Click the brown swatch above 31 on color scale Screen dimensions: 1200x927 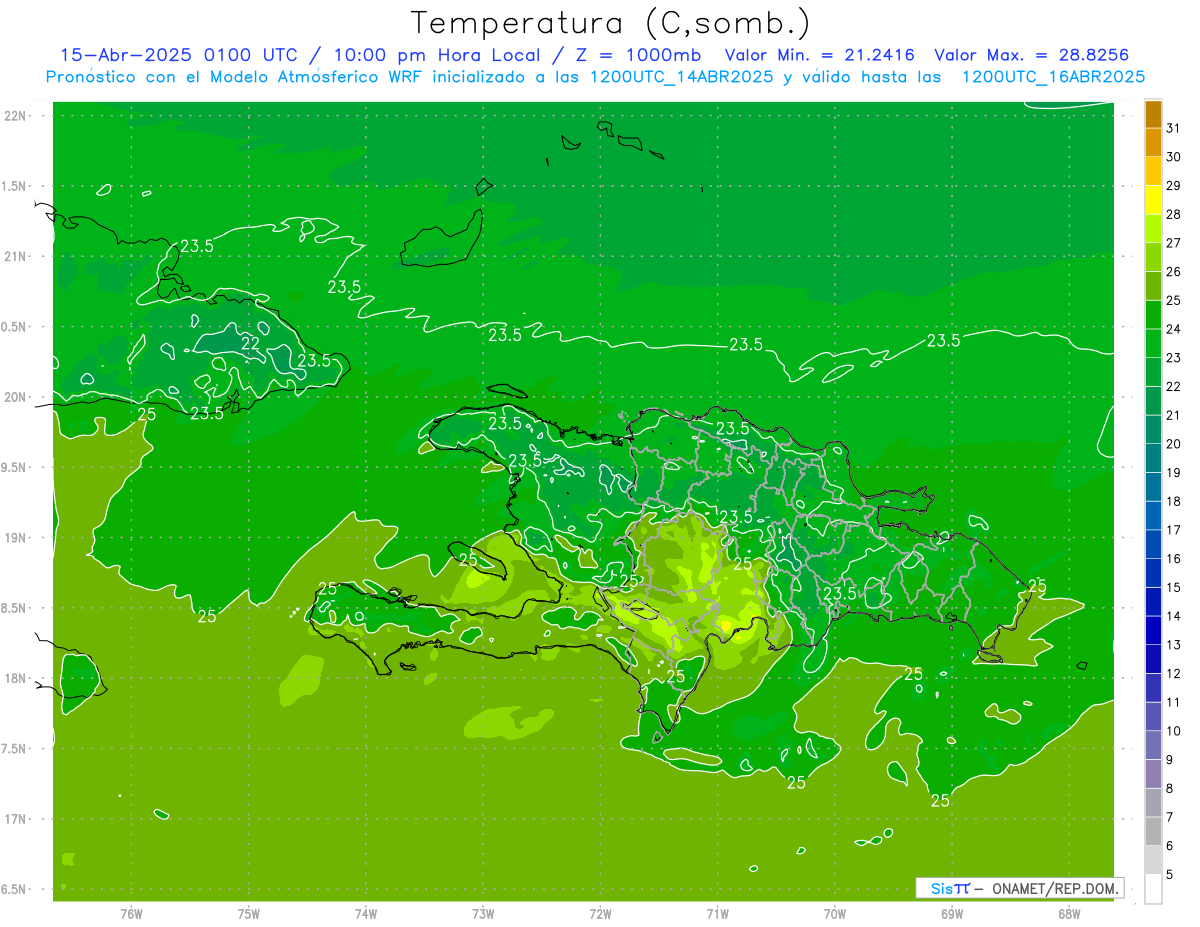(x=1153, y=114)
